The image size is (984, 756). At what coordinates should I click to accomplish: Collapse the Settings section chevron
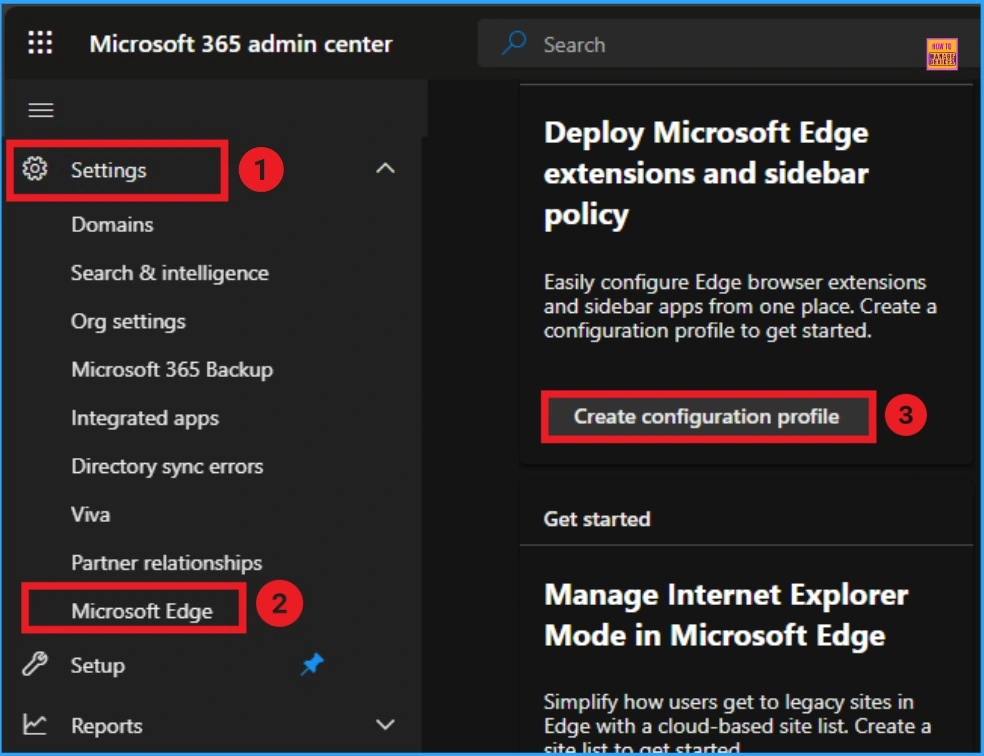(385, 168)
